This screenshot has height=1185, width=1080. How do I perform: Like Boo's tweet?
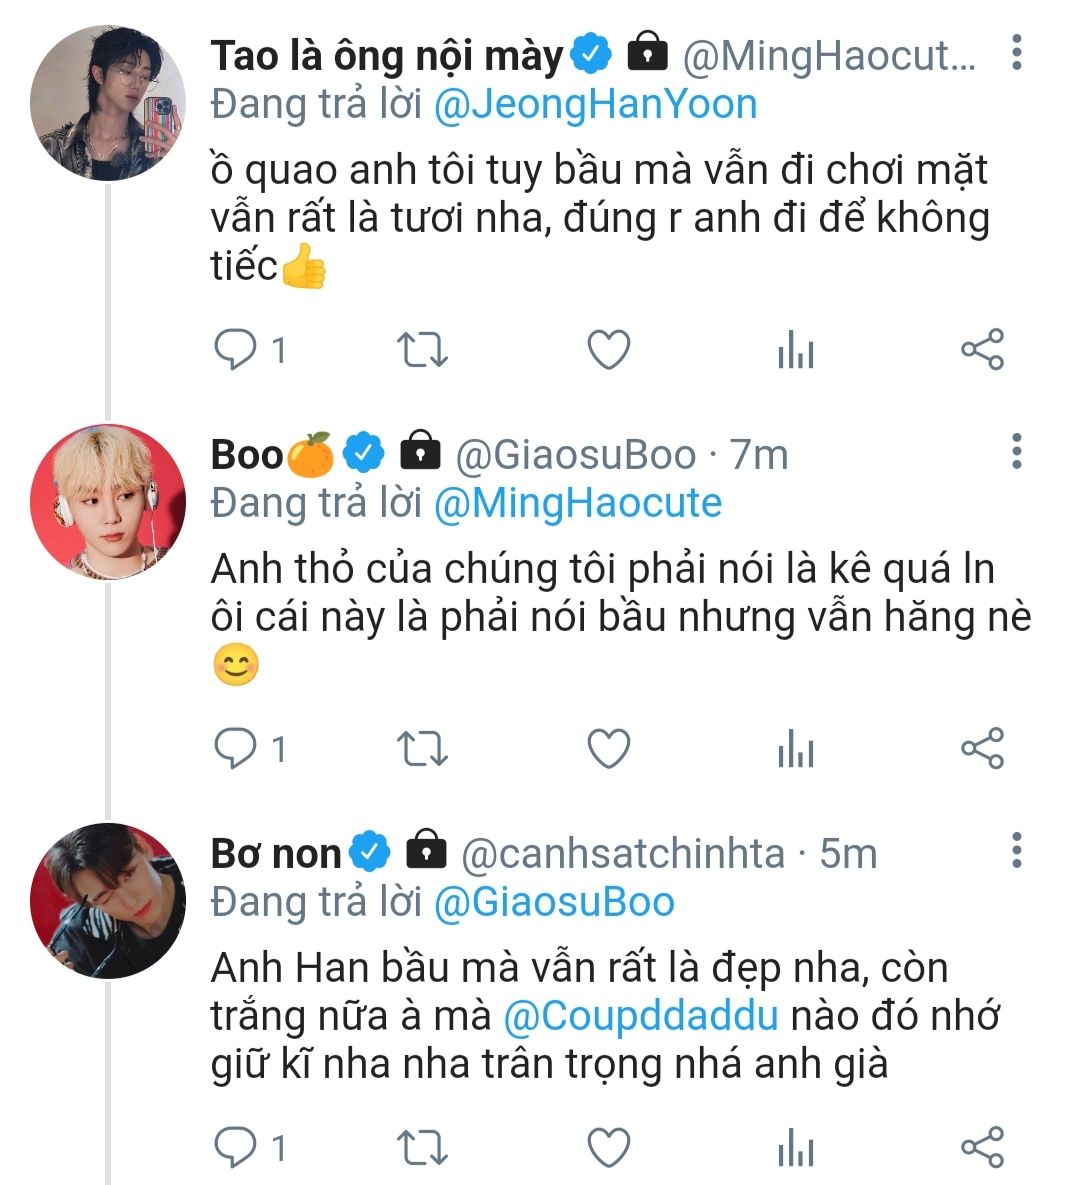point(608,749)
